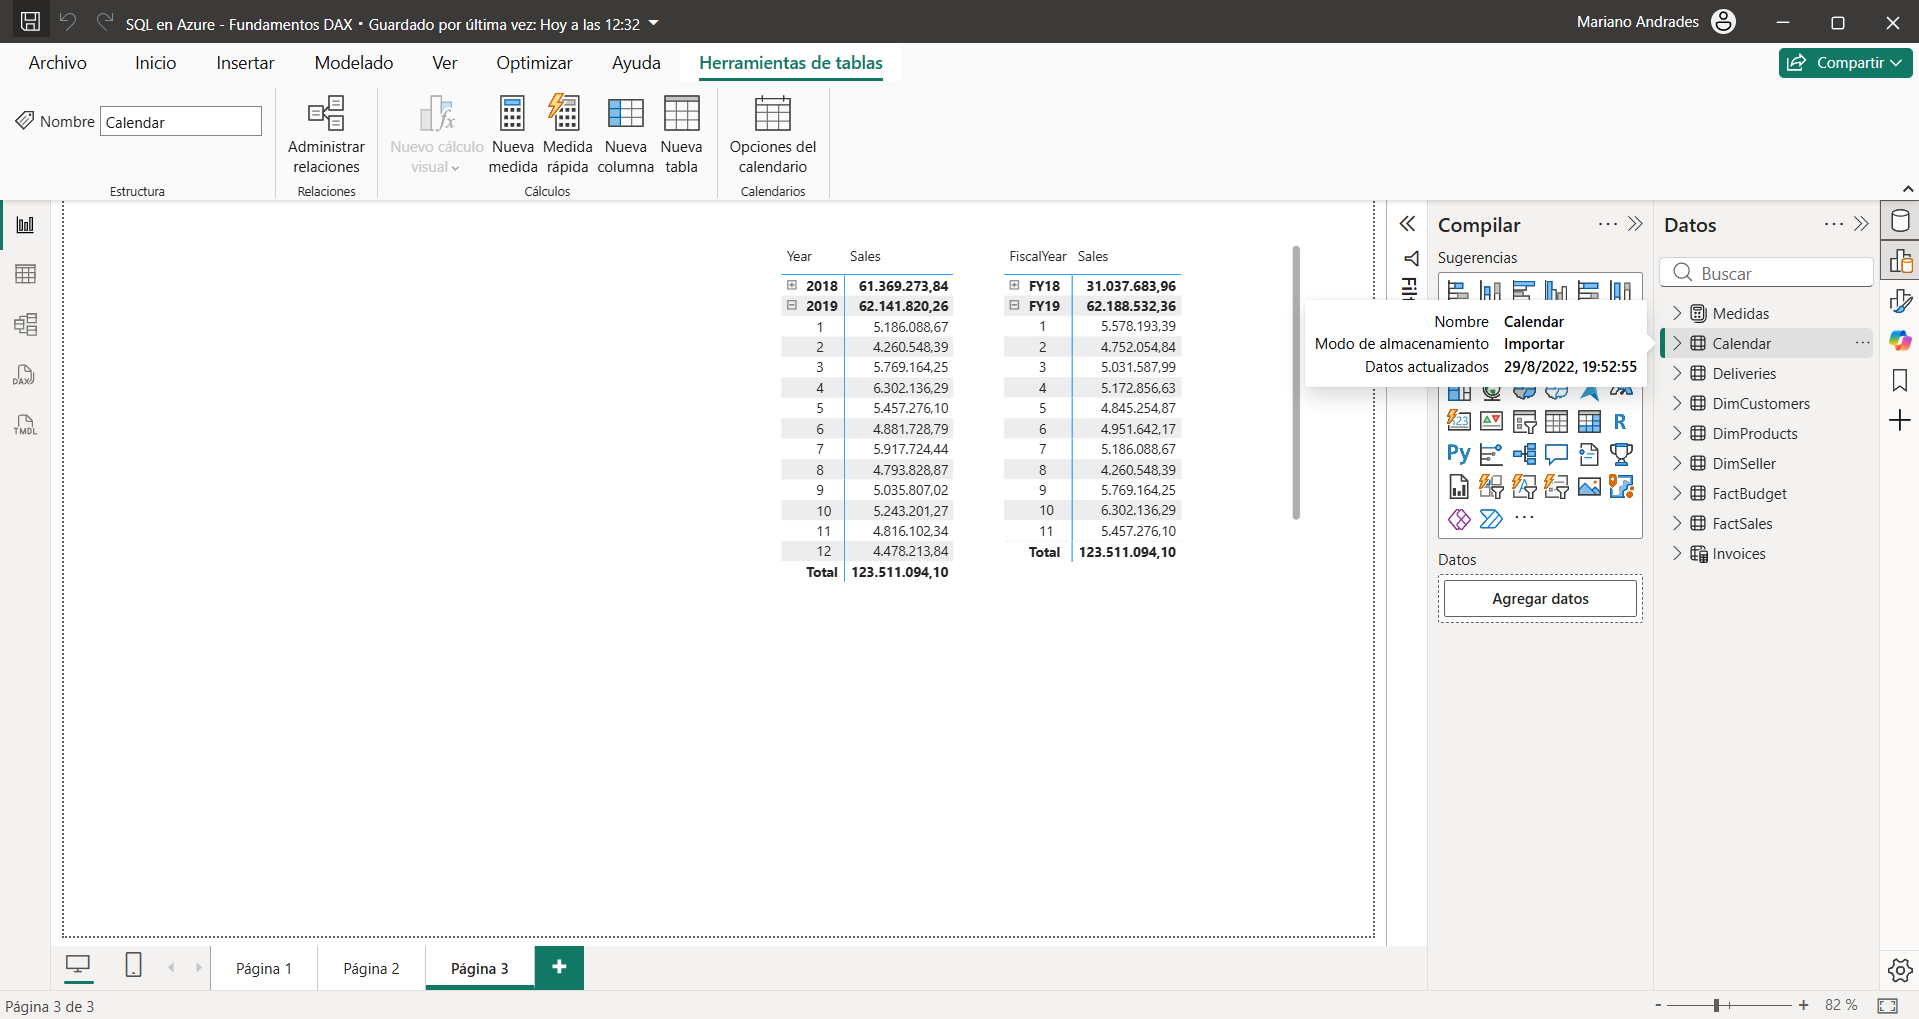Switch to Página 2 tab

(x=371, y=968)
